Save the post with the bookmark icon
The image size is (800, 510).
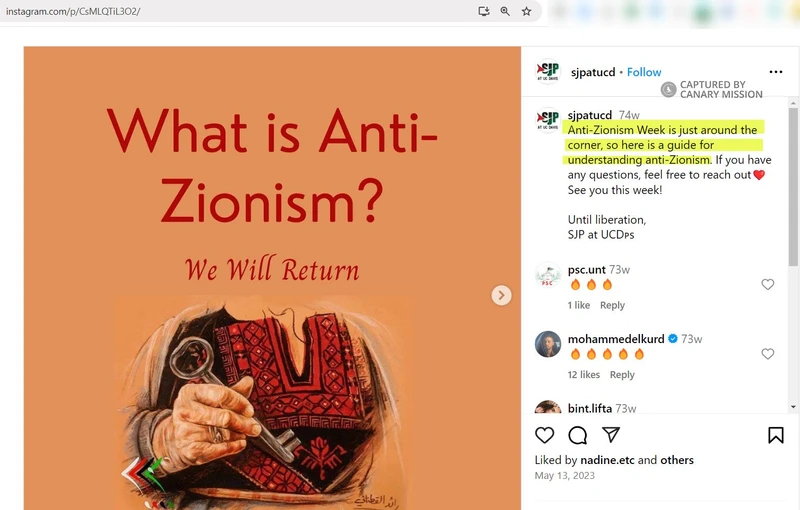click(x=776, y=435)
